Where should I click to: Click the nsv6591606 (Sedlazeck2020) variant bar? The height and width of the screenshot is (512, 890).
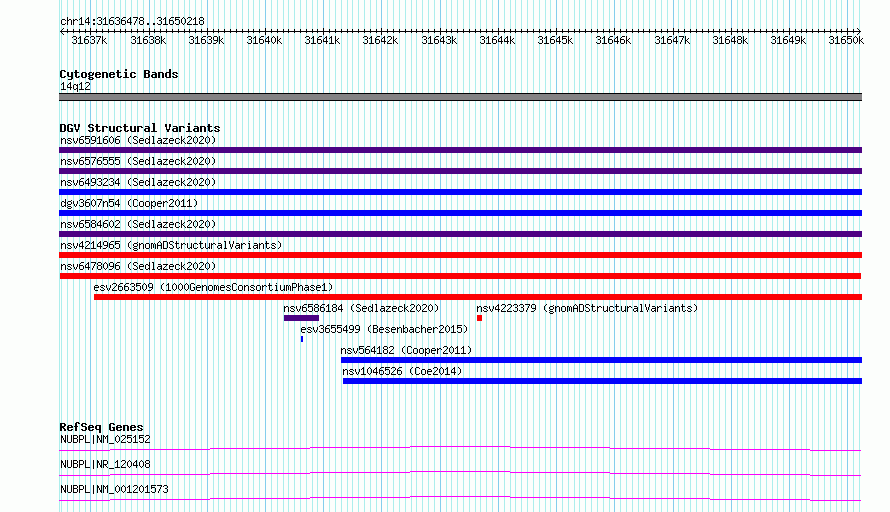pyautogui.click(x=460, y=150)
